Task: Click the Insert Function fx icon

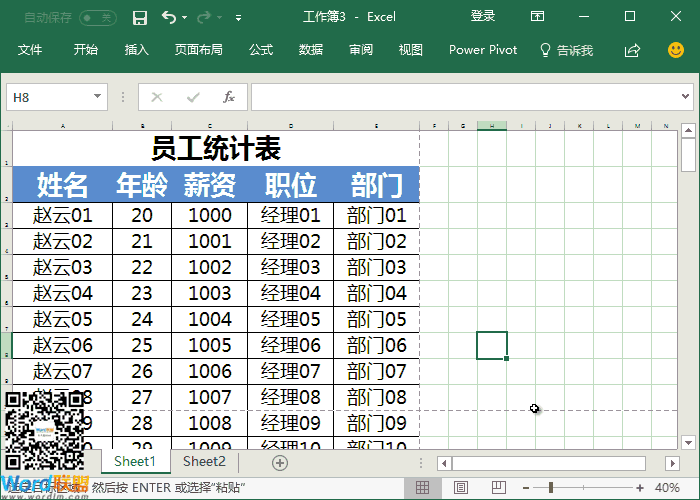Action: coord(229,97)
